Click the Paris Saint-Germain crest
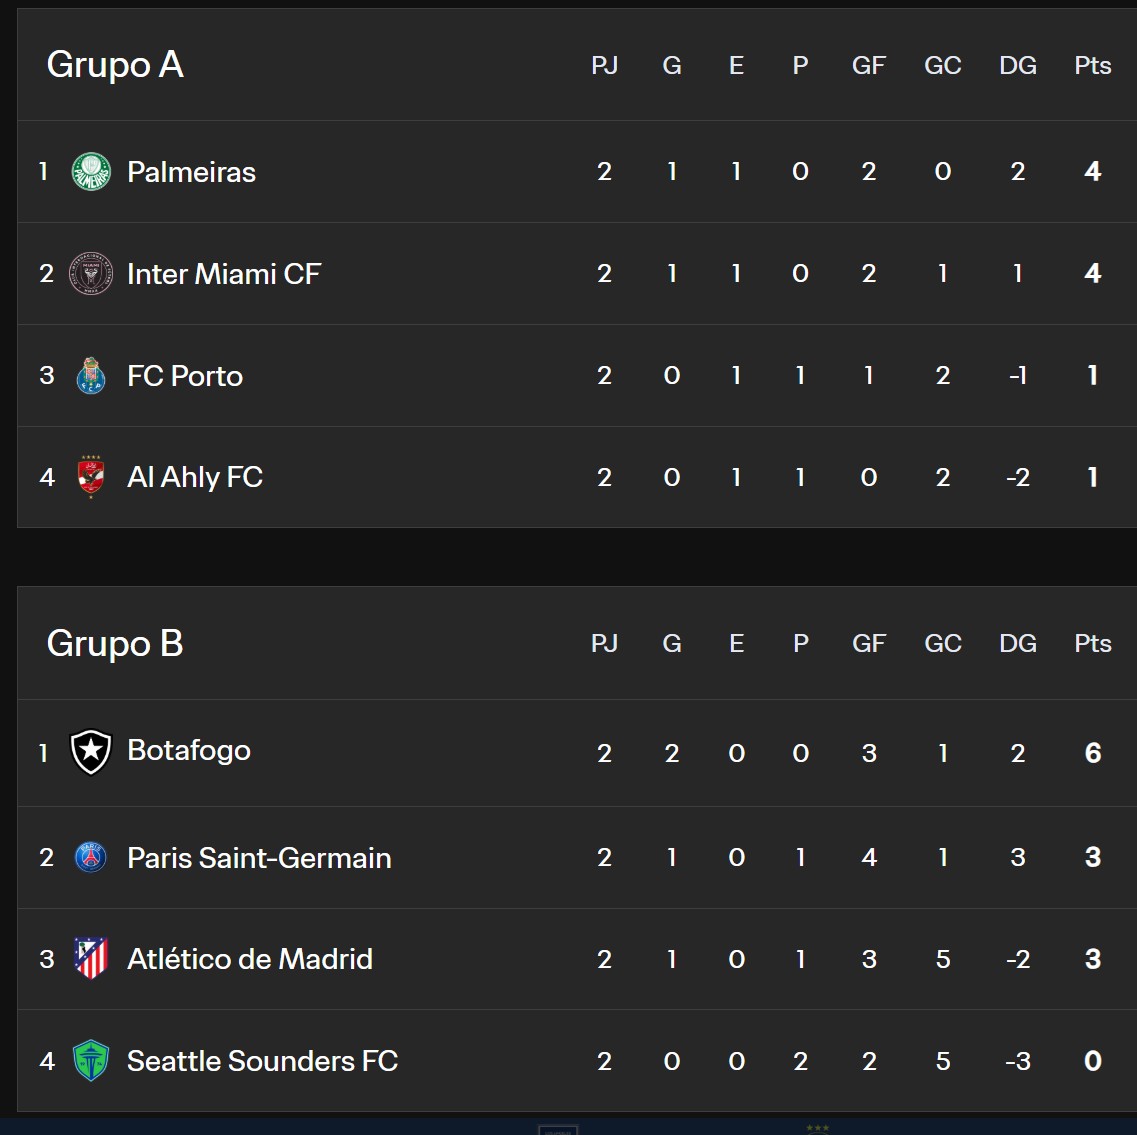The image size is (1137, 1135). pos(91,857)
